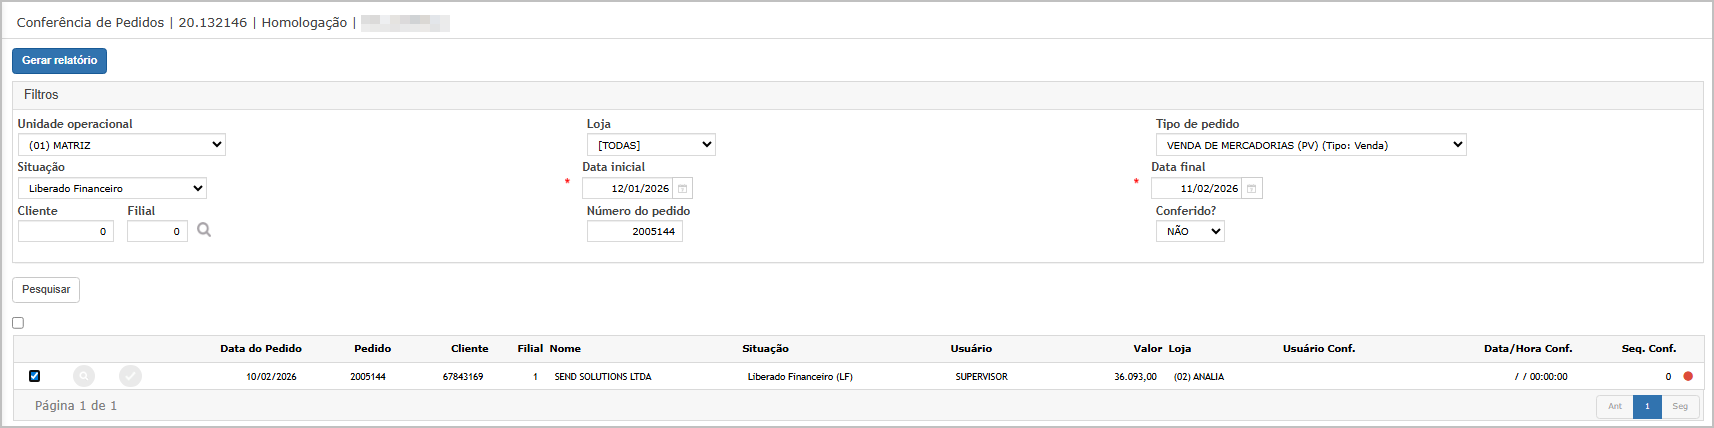Check the select-all checkbox above table

18,323
